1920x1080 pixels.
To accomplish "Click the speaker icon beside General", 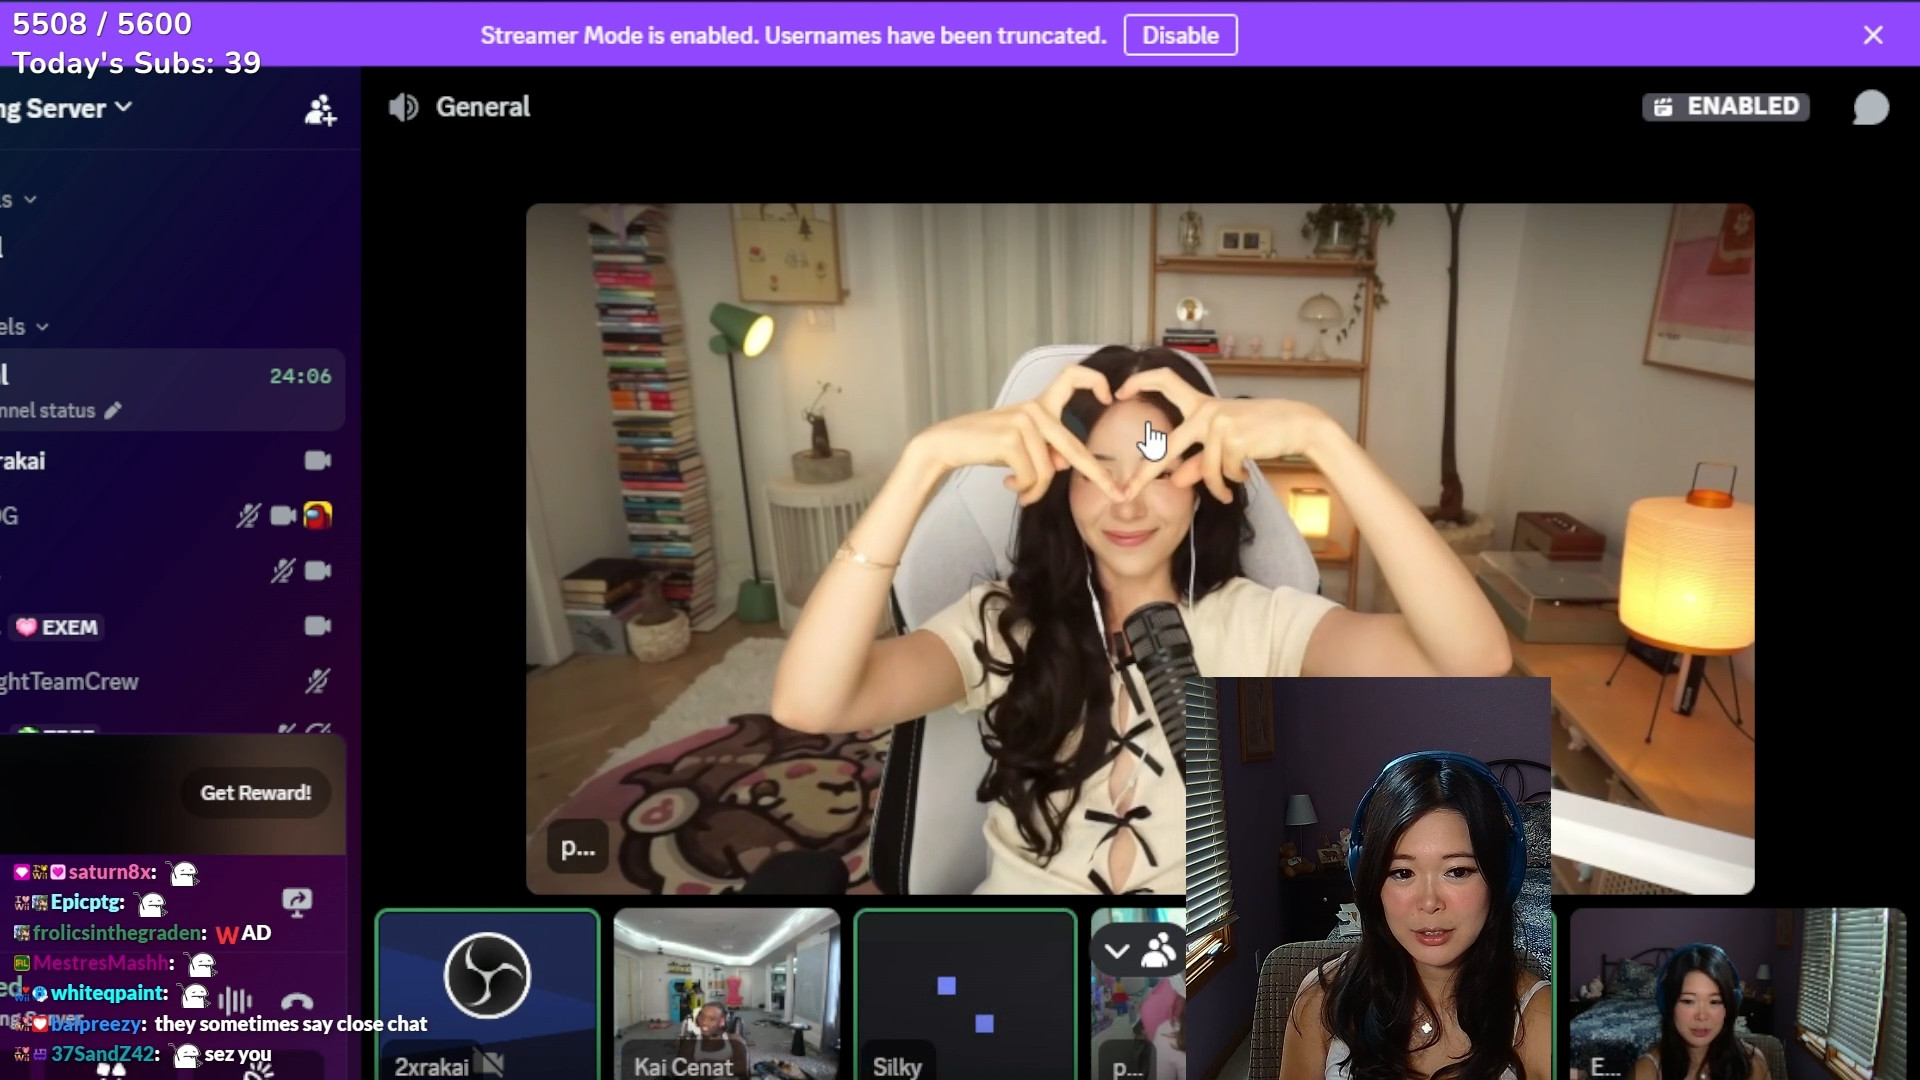I will tap(404, 107).
